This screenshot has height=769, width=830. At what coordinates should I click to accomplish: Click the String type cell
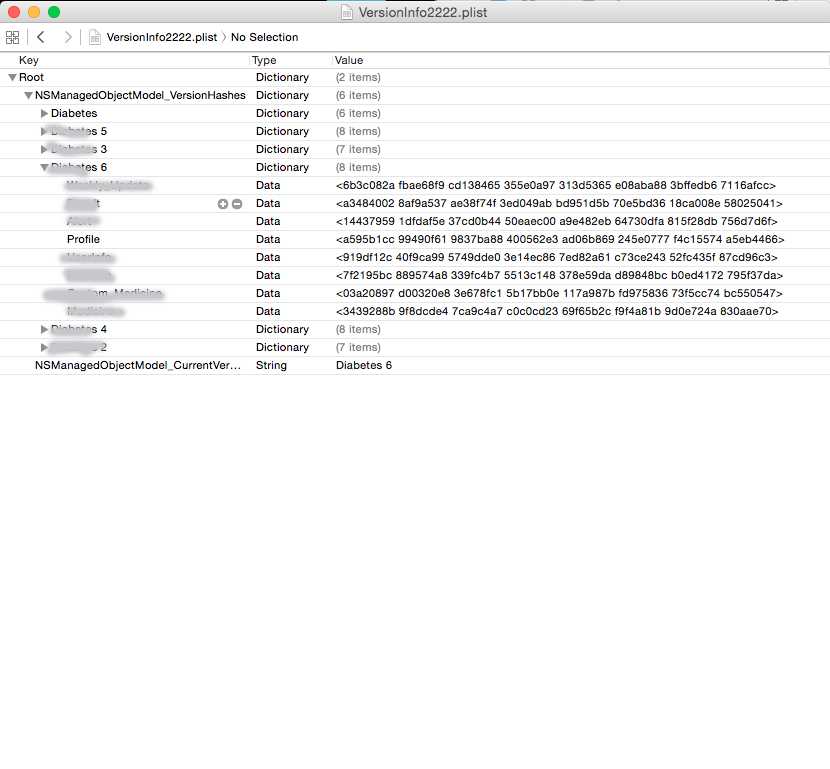tap(271, 365)
